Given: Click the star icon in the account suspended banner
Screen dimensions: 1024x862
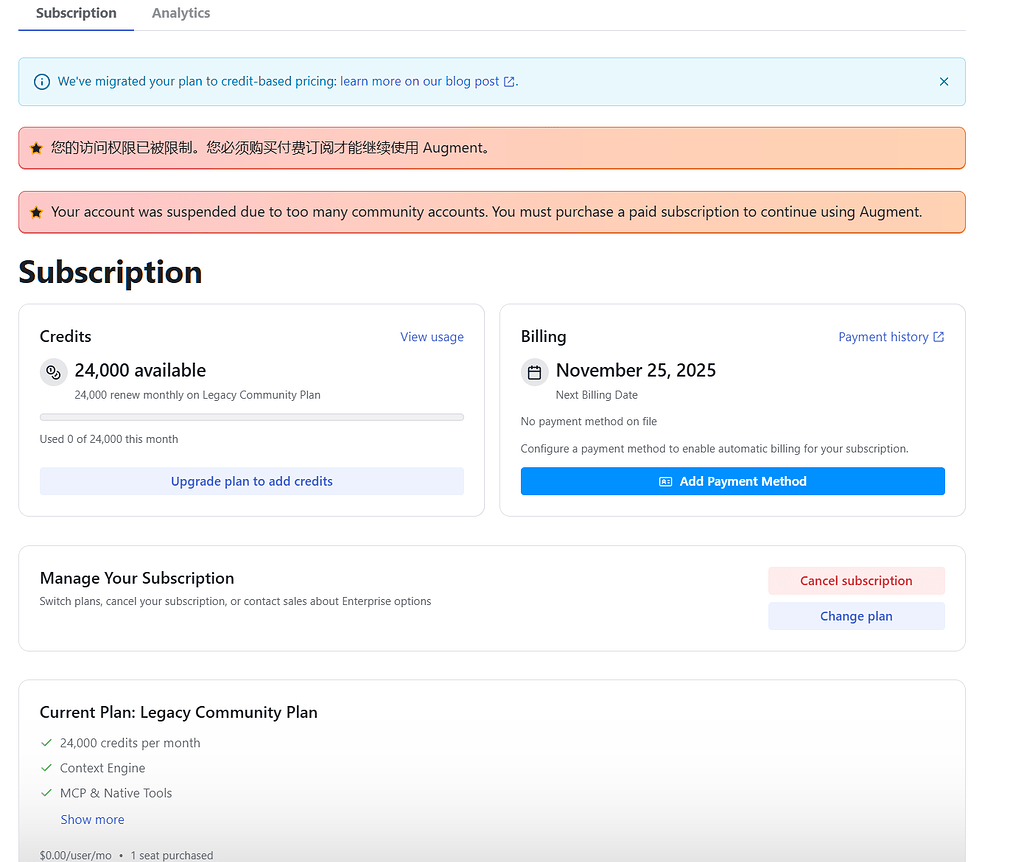Looking at the screenshot, I should (x=37, y=212).
